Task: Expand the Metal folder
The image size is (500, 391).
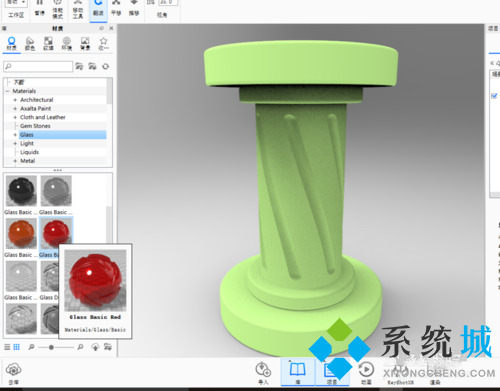Action: (x=15, y=161)
